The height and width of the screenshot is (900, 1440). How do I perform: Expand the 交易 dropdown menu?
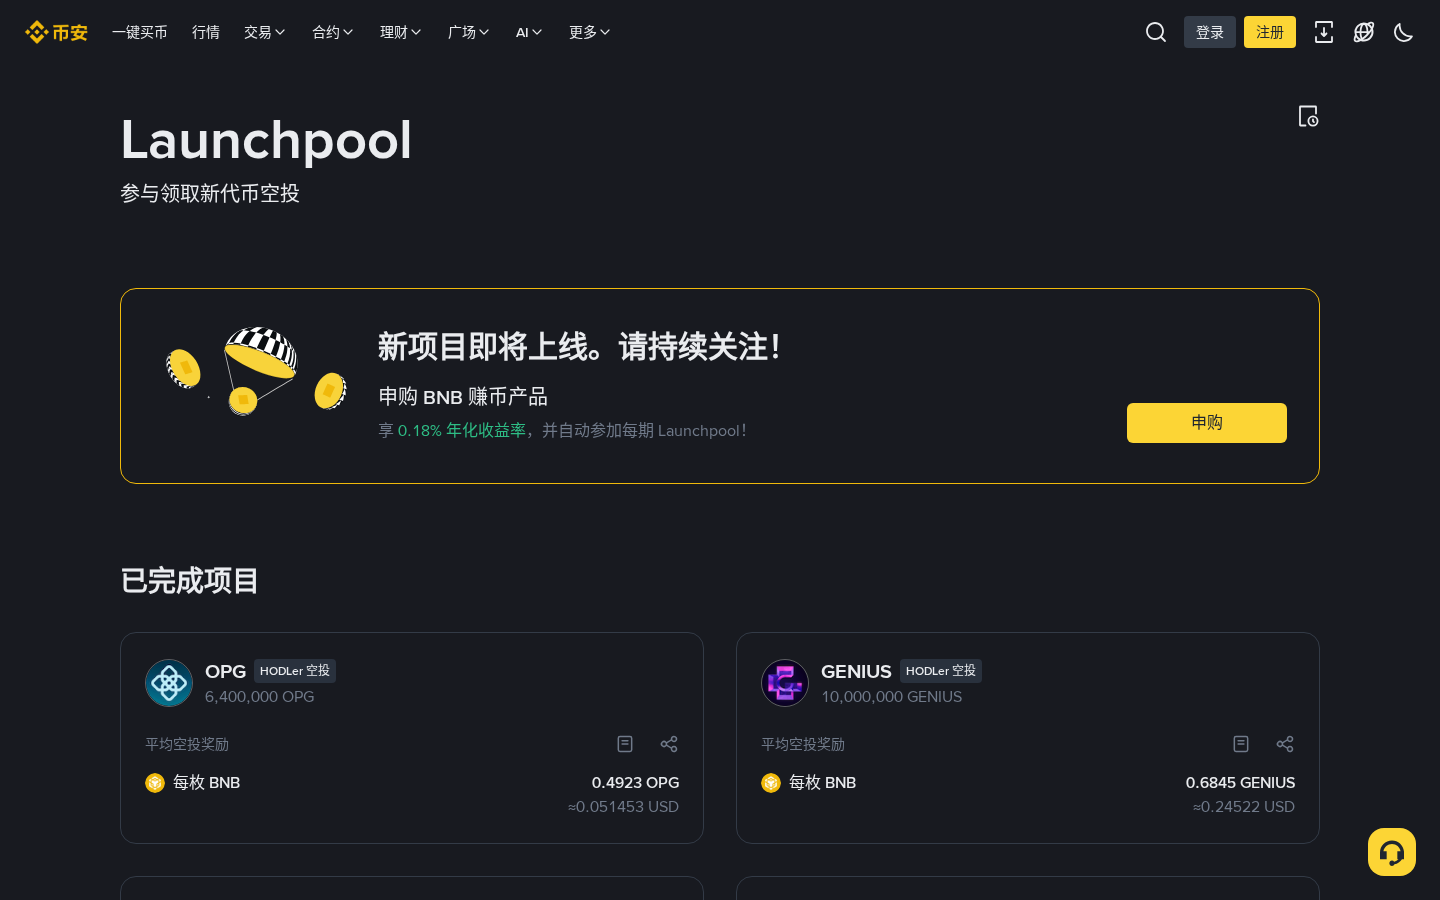click(x=265, y=32)
